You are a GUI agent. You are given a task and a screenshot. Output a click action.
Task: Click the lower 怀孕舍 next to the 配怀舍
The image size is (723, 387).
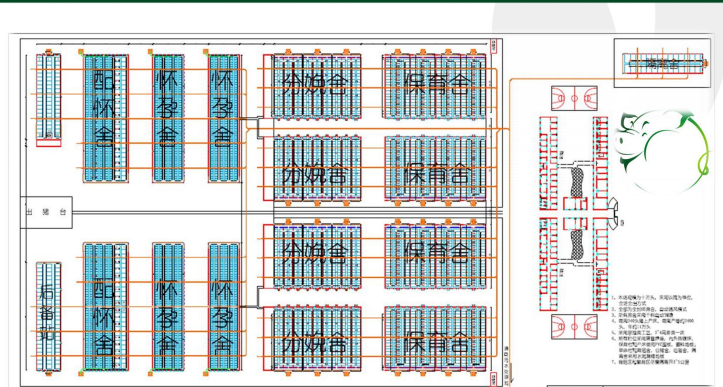(x=168, y=307)
